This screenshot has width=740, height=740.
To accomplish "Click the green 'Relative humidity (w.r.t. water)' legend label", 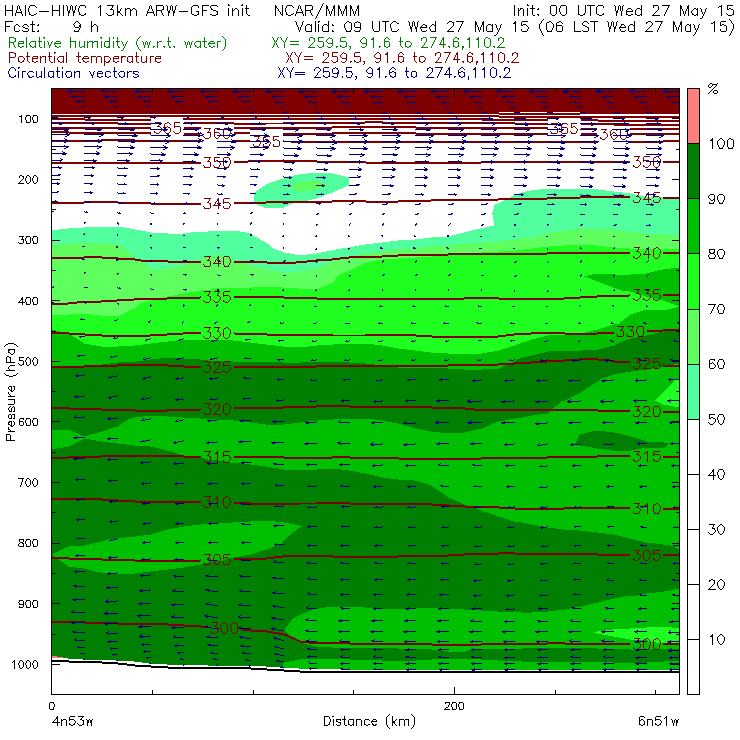I will coord(118,43).
